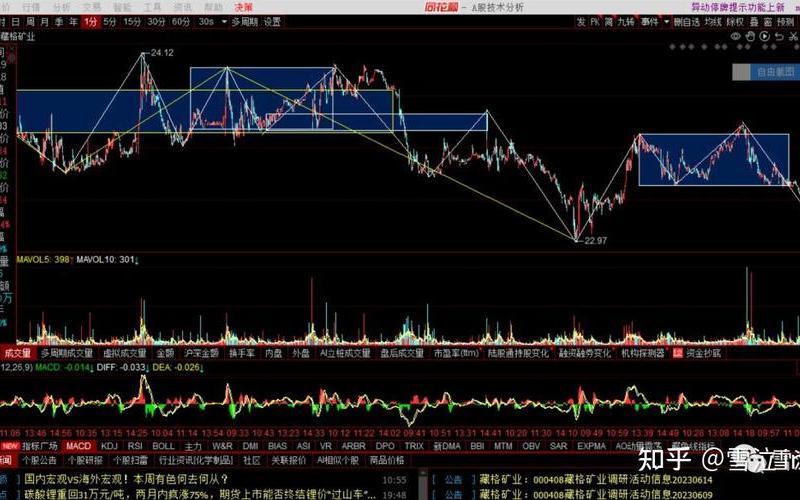
Task: Click 删自选 to remove from watchlist
Action: click(687, 22)
